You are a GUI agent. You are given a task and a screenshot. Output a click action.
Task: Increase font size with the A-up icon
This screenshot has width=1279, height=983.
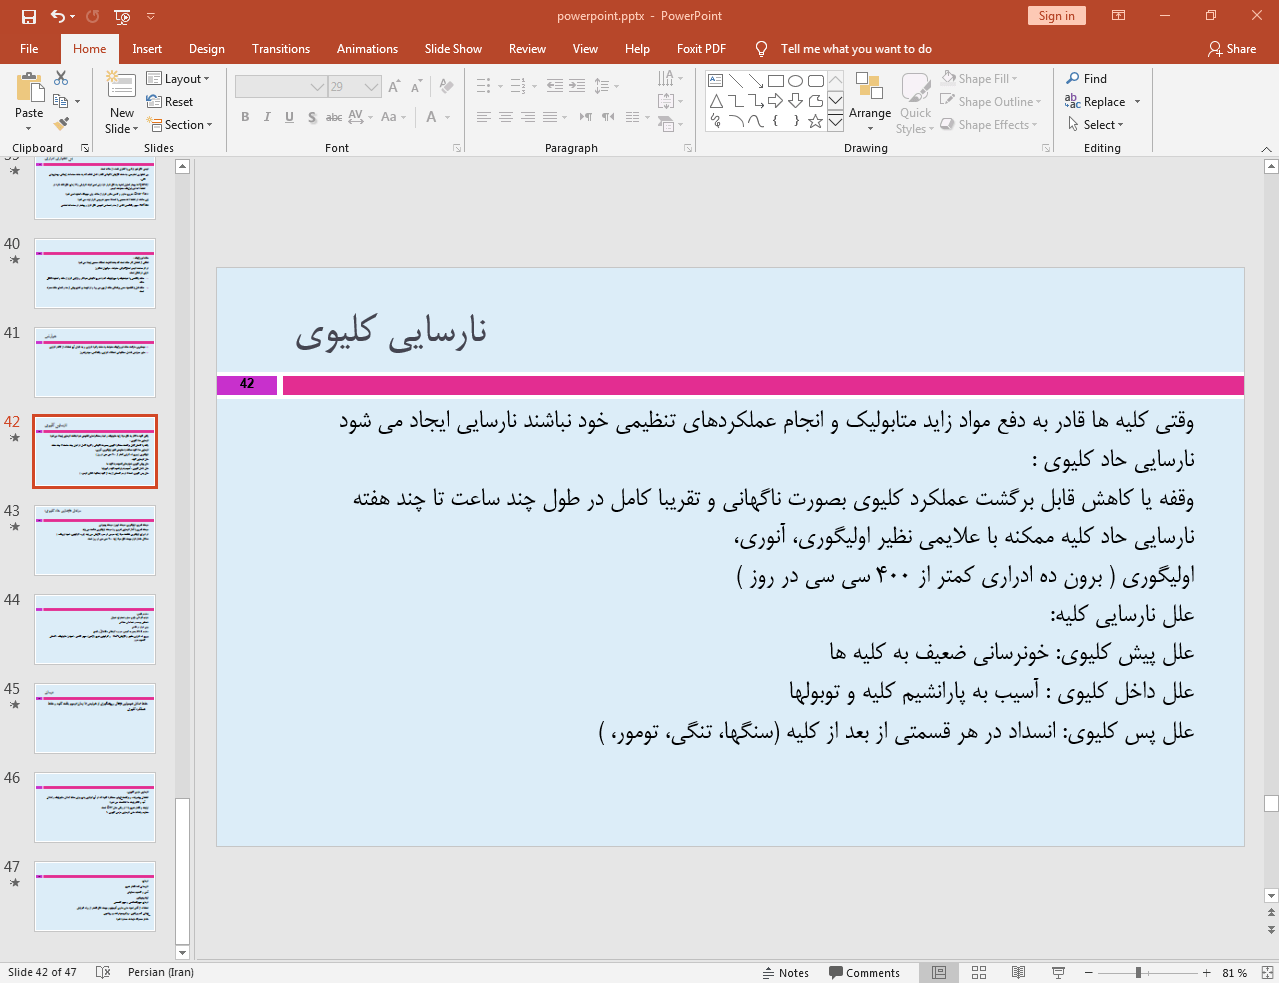[x=394, y=87]
